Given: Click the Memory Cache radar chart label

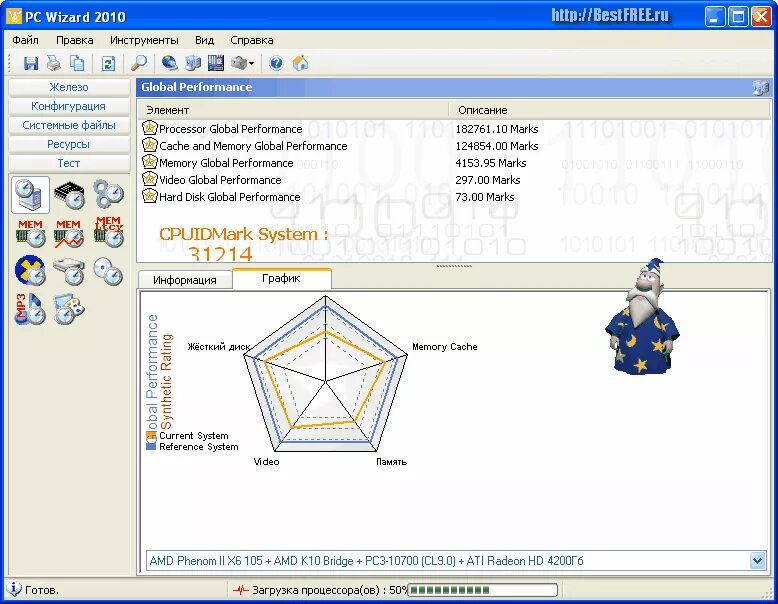Looking at the screenshot, I should [445, 347].
